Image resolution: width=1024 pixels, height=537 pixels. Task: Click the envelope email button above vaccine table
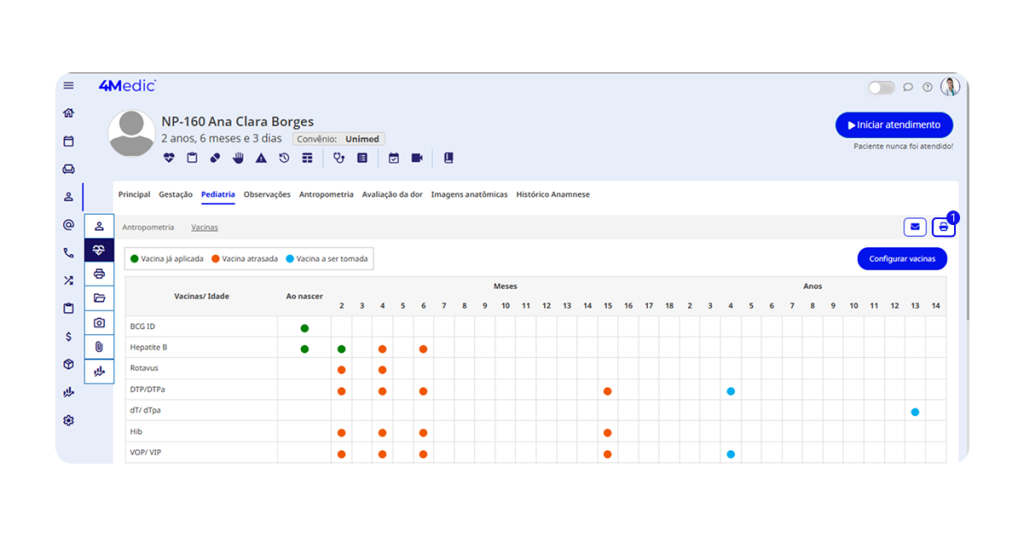[914, 227]
